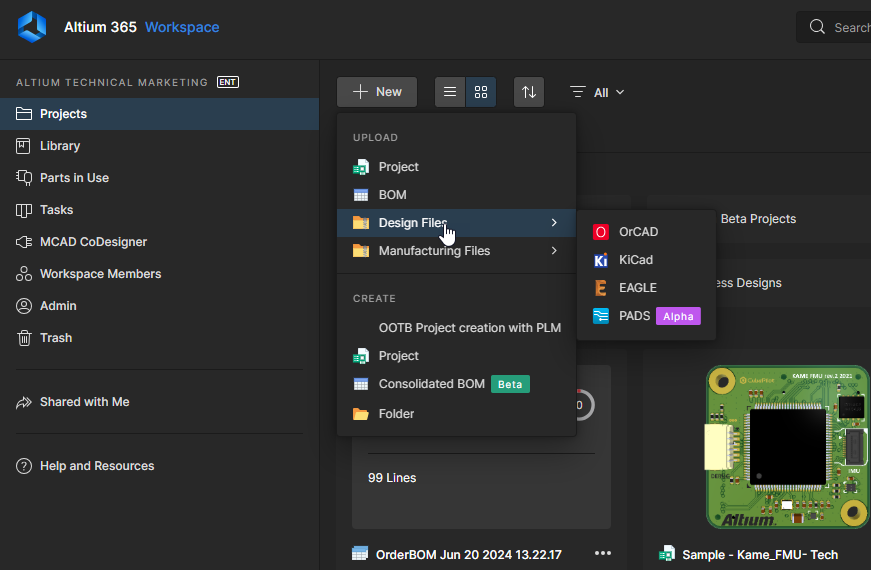Click the Altium 365 logo icon
Image resolution: width=871 pixels, height=570 pixels.
32,27
